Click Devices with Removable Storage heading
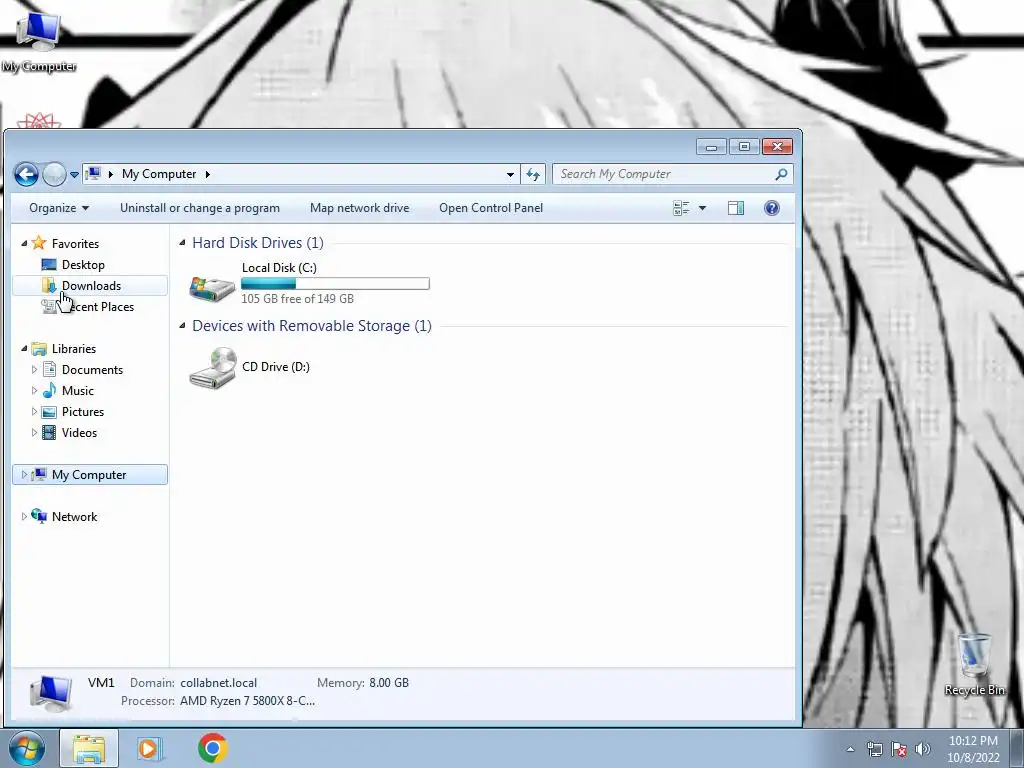The width and height of the screenshot is (1024, 768). pos(312,326)
